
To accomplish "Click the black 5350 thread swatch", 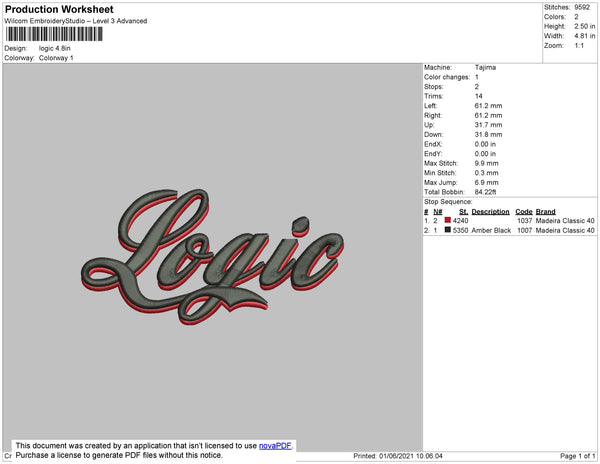I will click(448, 230).
